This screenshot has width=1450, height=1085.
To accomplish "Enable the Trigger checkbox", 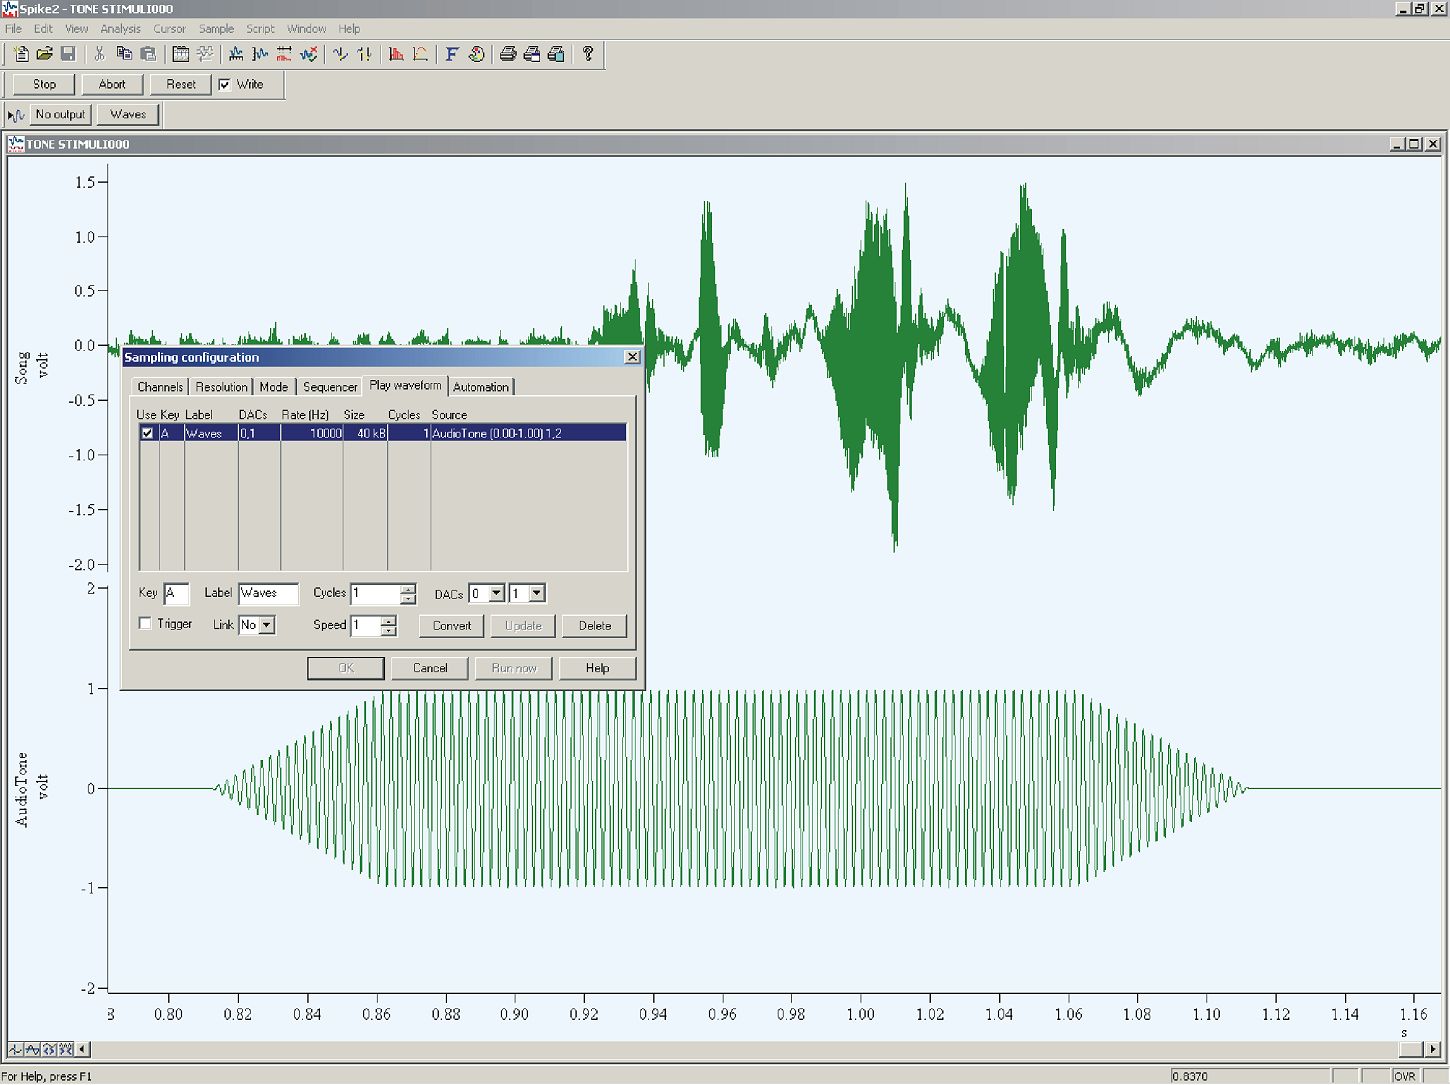I will (145, 622).
